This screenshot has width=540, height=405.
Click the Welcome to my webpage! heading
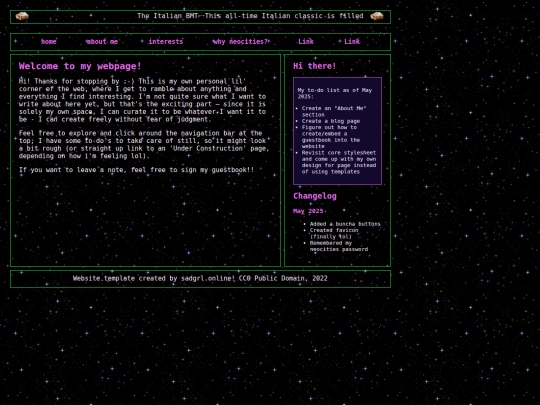80,66
